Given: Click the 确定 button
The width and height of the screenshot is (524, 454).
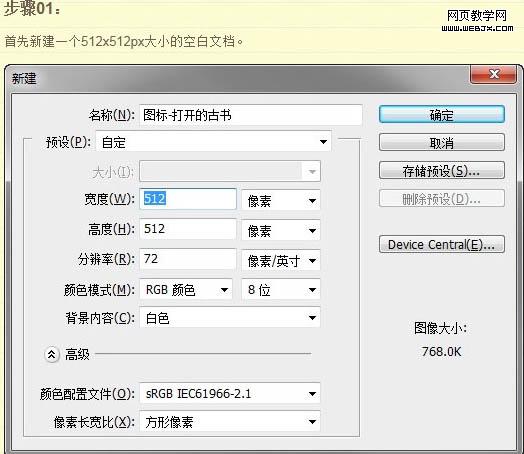Looking at the screenshot, I should pyautogui.click(x=441, y=114).
